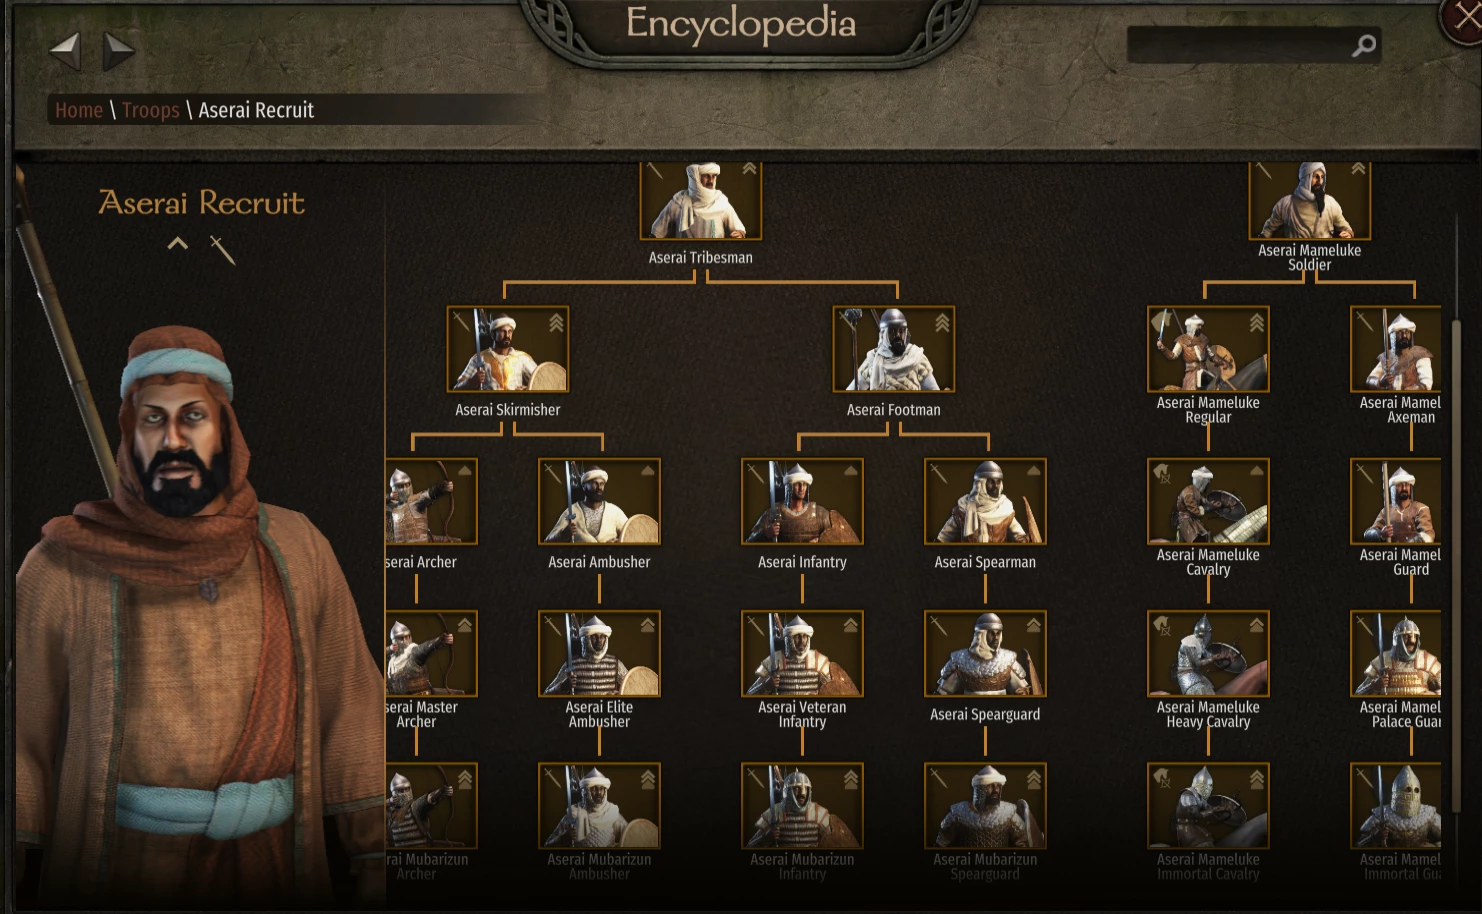Screen dimensions: 1482x914
Task: Click tier chevron on Aserai Skirmisher card
Action: (556, 322)
